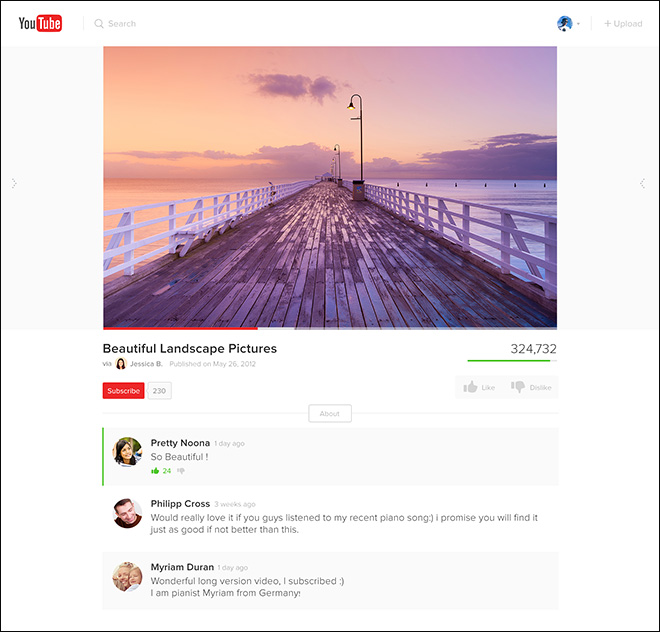Click the 230 subscriber count box

[x=159, y=391]
